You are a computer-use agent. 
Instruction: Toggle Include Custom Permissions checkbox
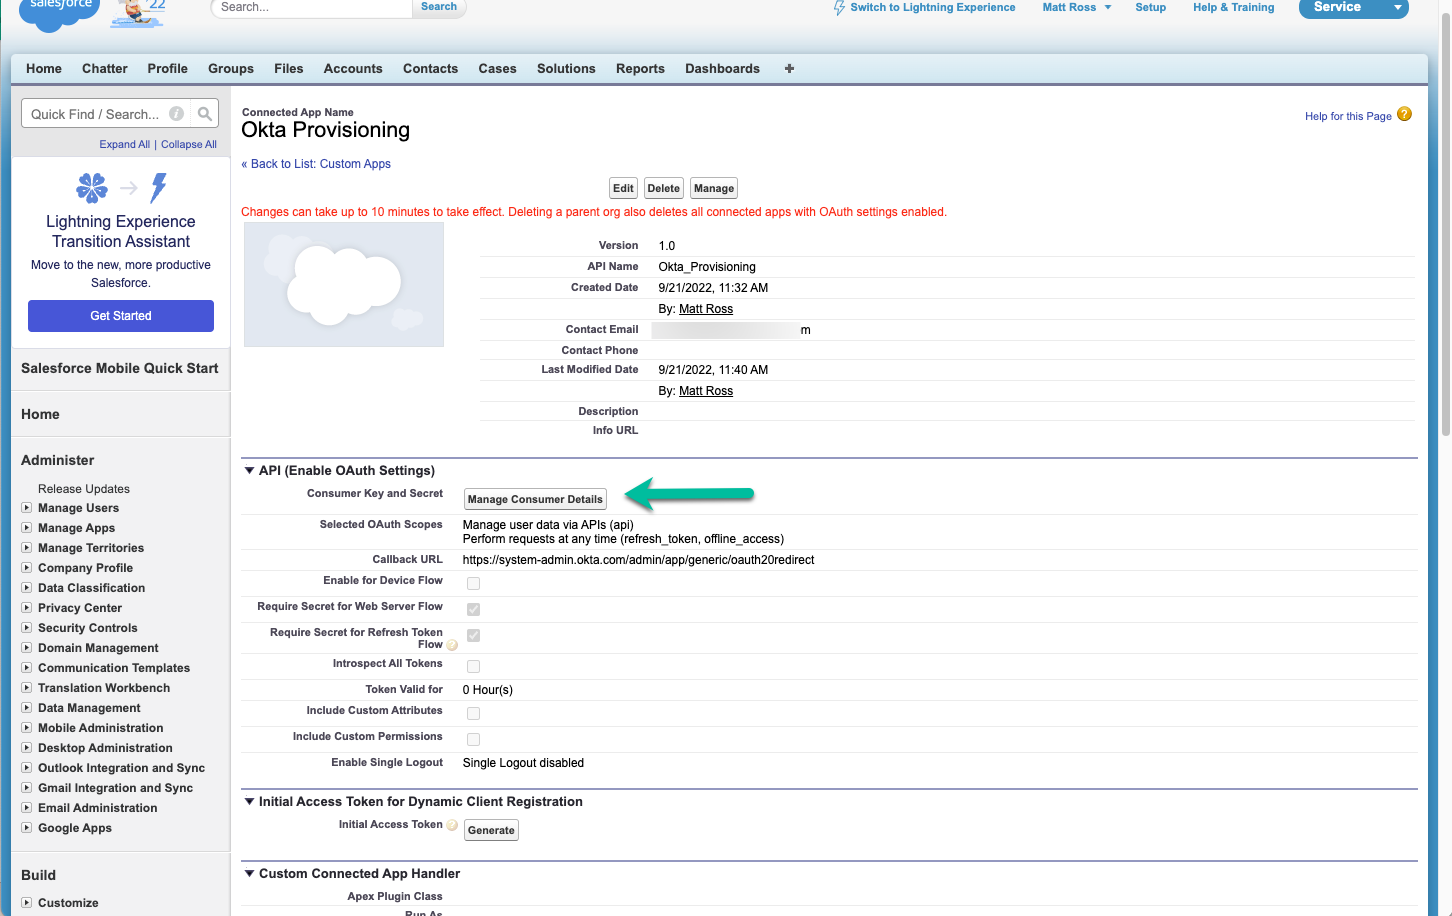tap(473, 739)
